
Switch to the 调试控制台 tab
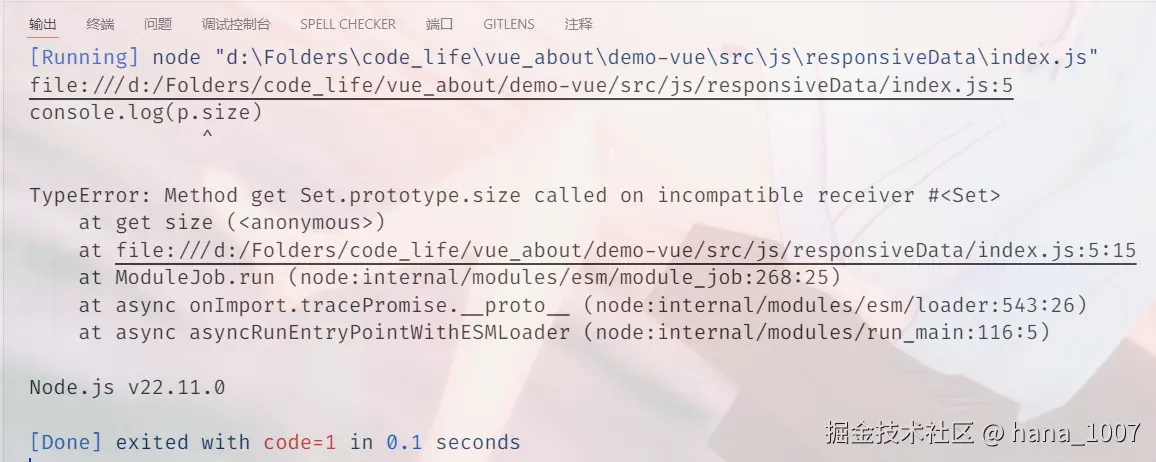pos(235,24)
